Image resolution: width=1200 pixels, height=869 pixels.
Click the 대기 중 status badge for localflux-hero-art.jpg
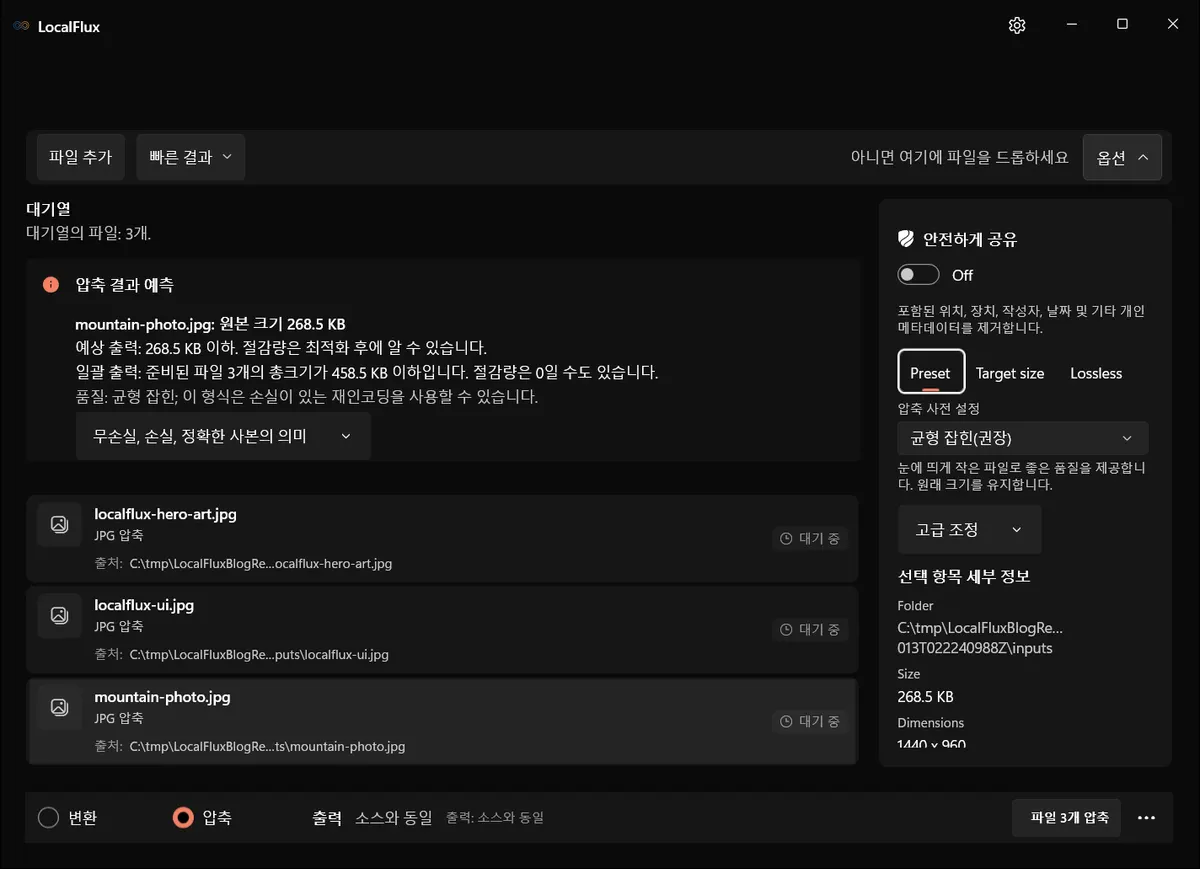[x=811, y=538]
